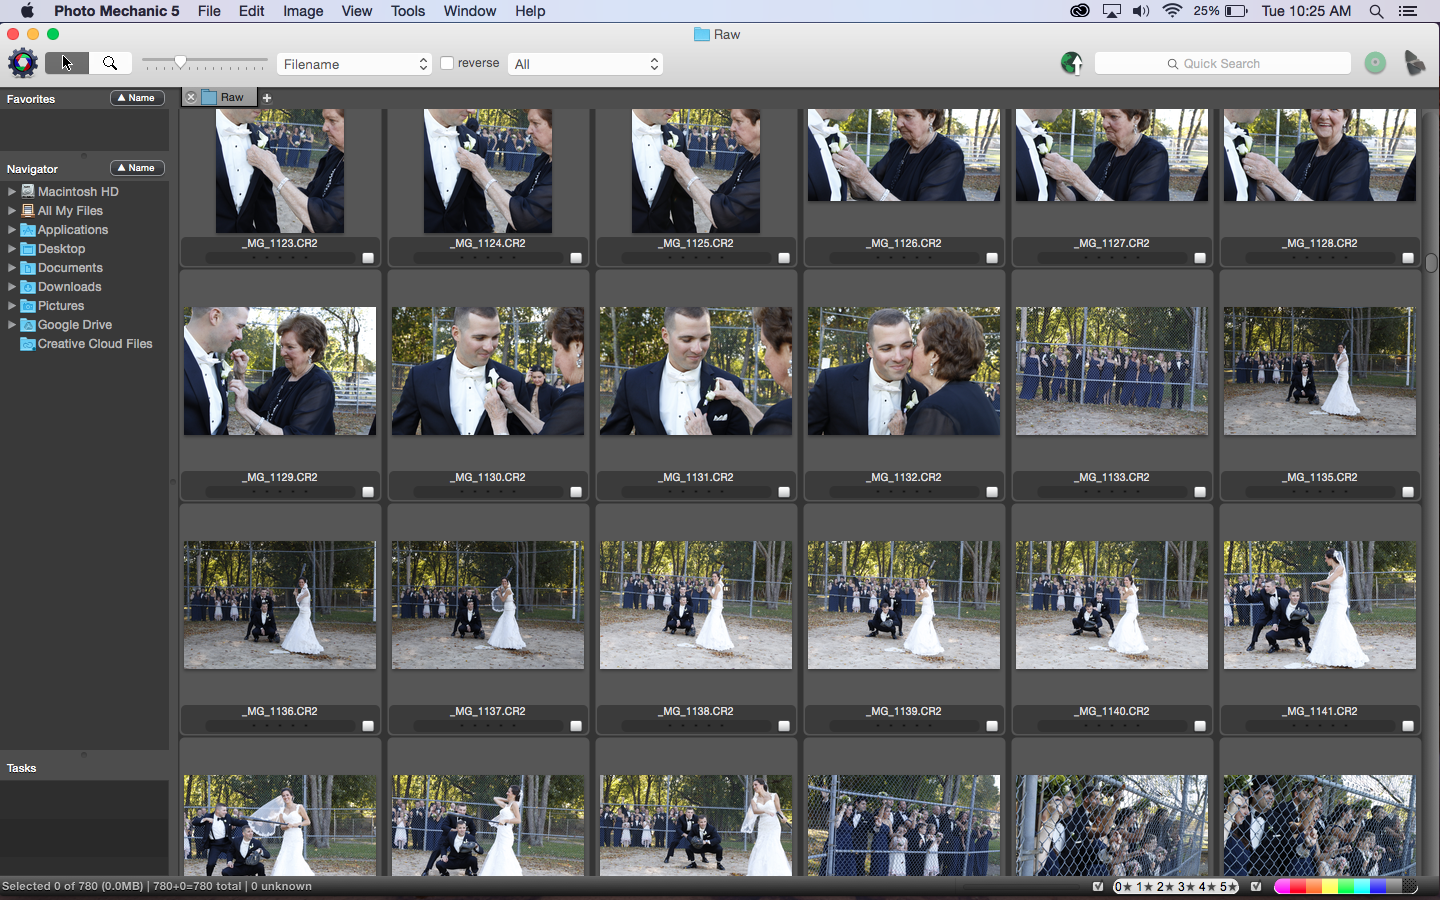Toggle the reverse sort checkbox

point(447,63)
